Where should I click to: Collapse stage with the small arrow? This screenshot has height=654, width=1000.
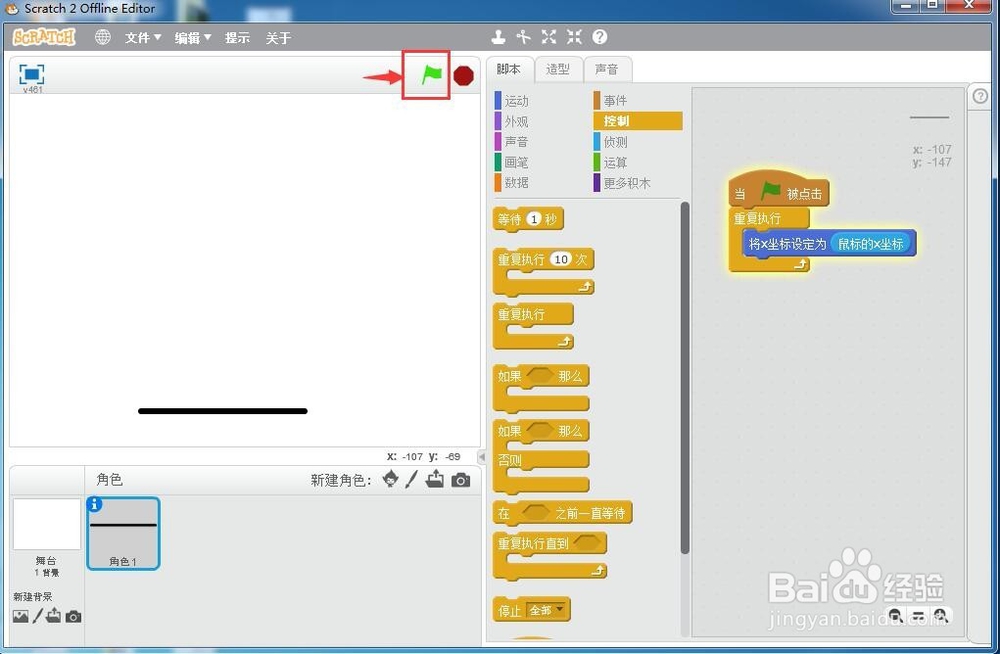(482, 456)
